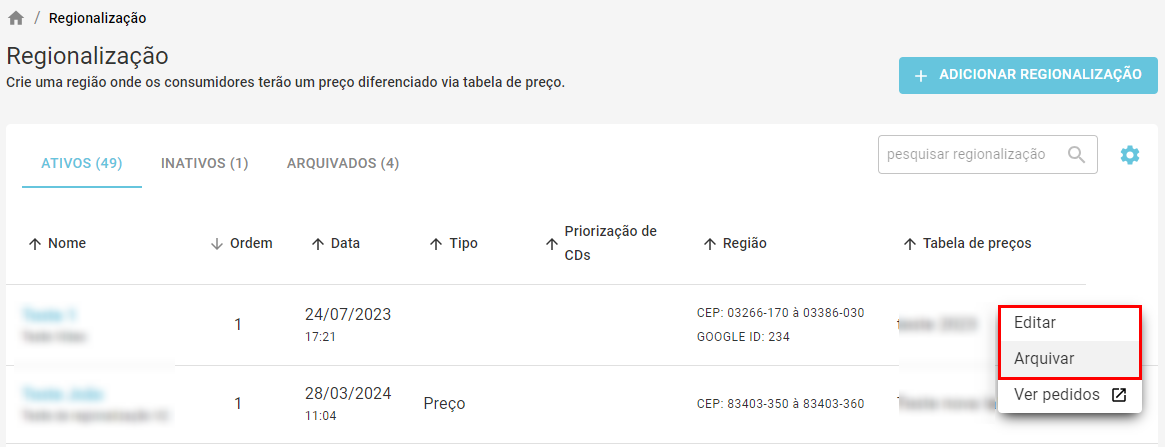Viewport: 1165px width, 447px height.
Task: Click the Data column sort arrow
Action: click(x=317, y=244)
